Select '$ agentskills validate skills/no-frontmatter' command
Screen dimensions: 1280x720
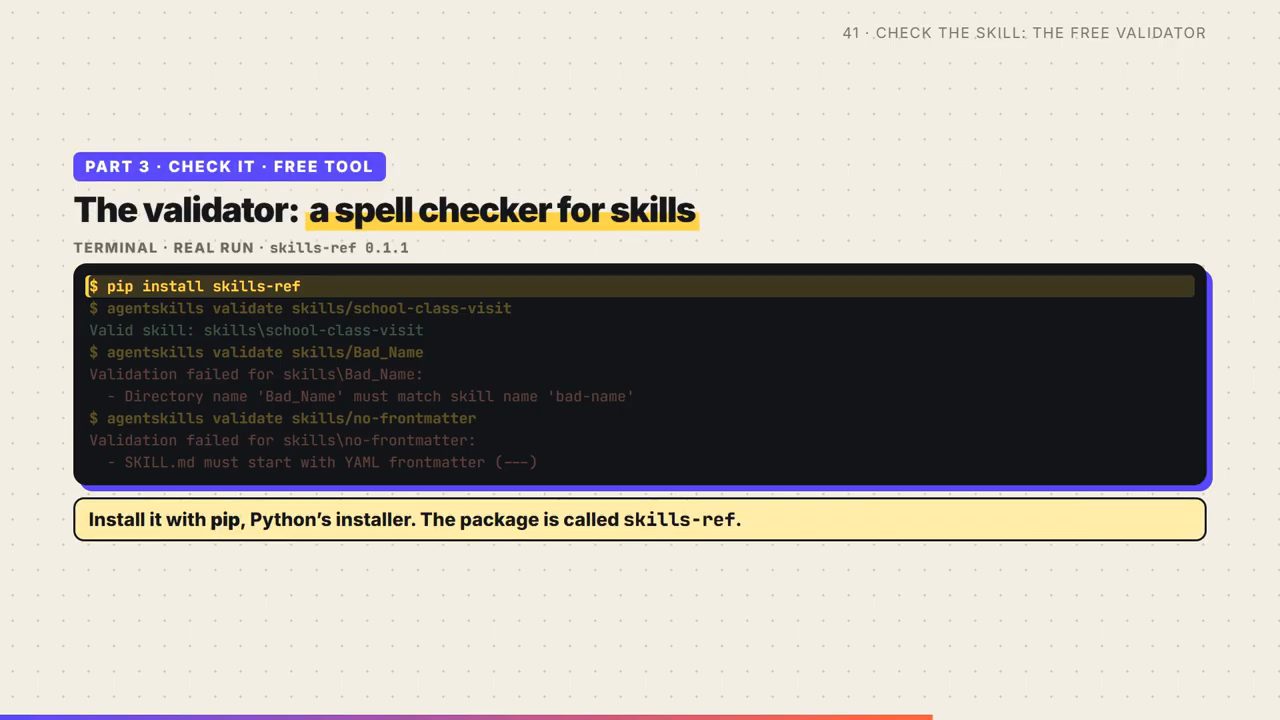click(282, 418)
